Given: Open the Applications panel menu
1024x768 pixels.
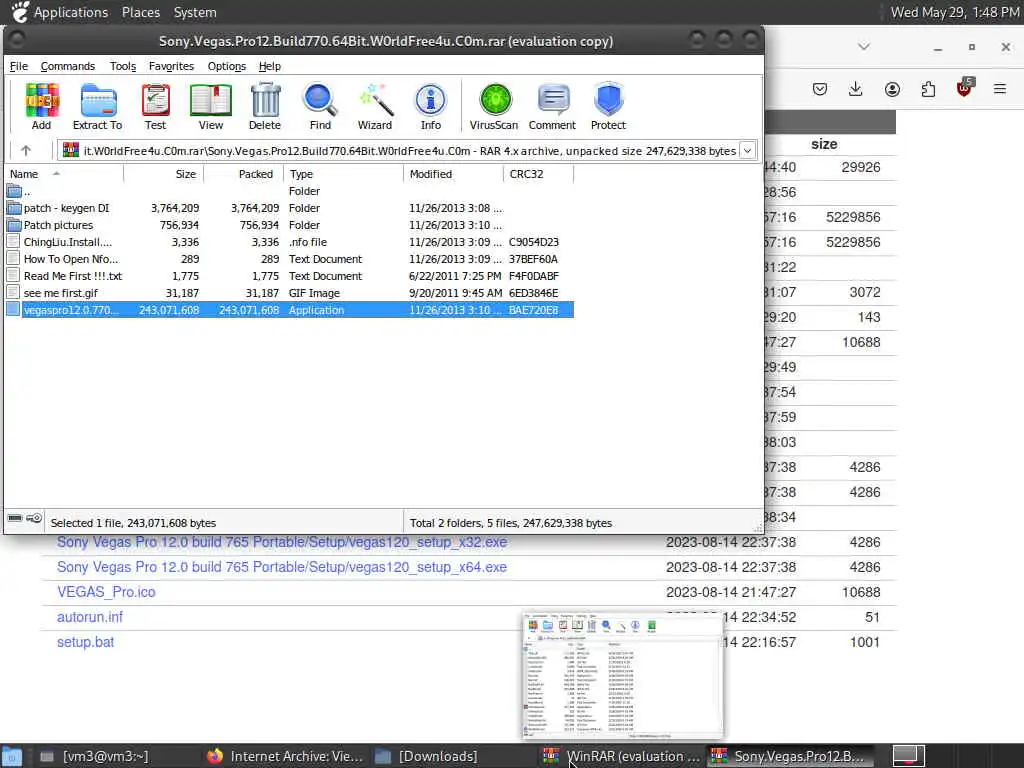Looking at the screenshot, I should click(x=71, y=12).
